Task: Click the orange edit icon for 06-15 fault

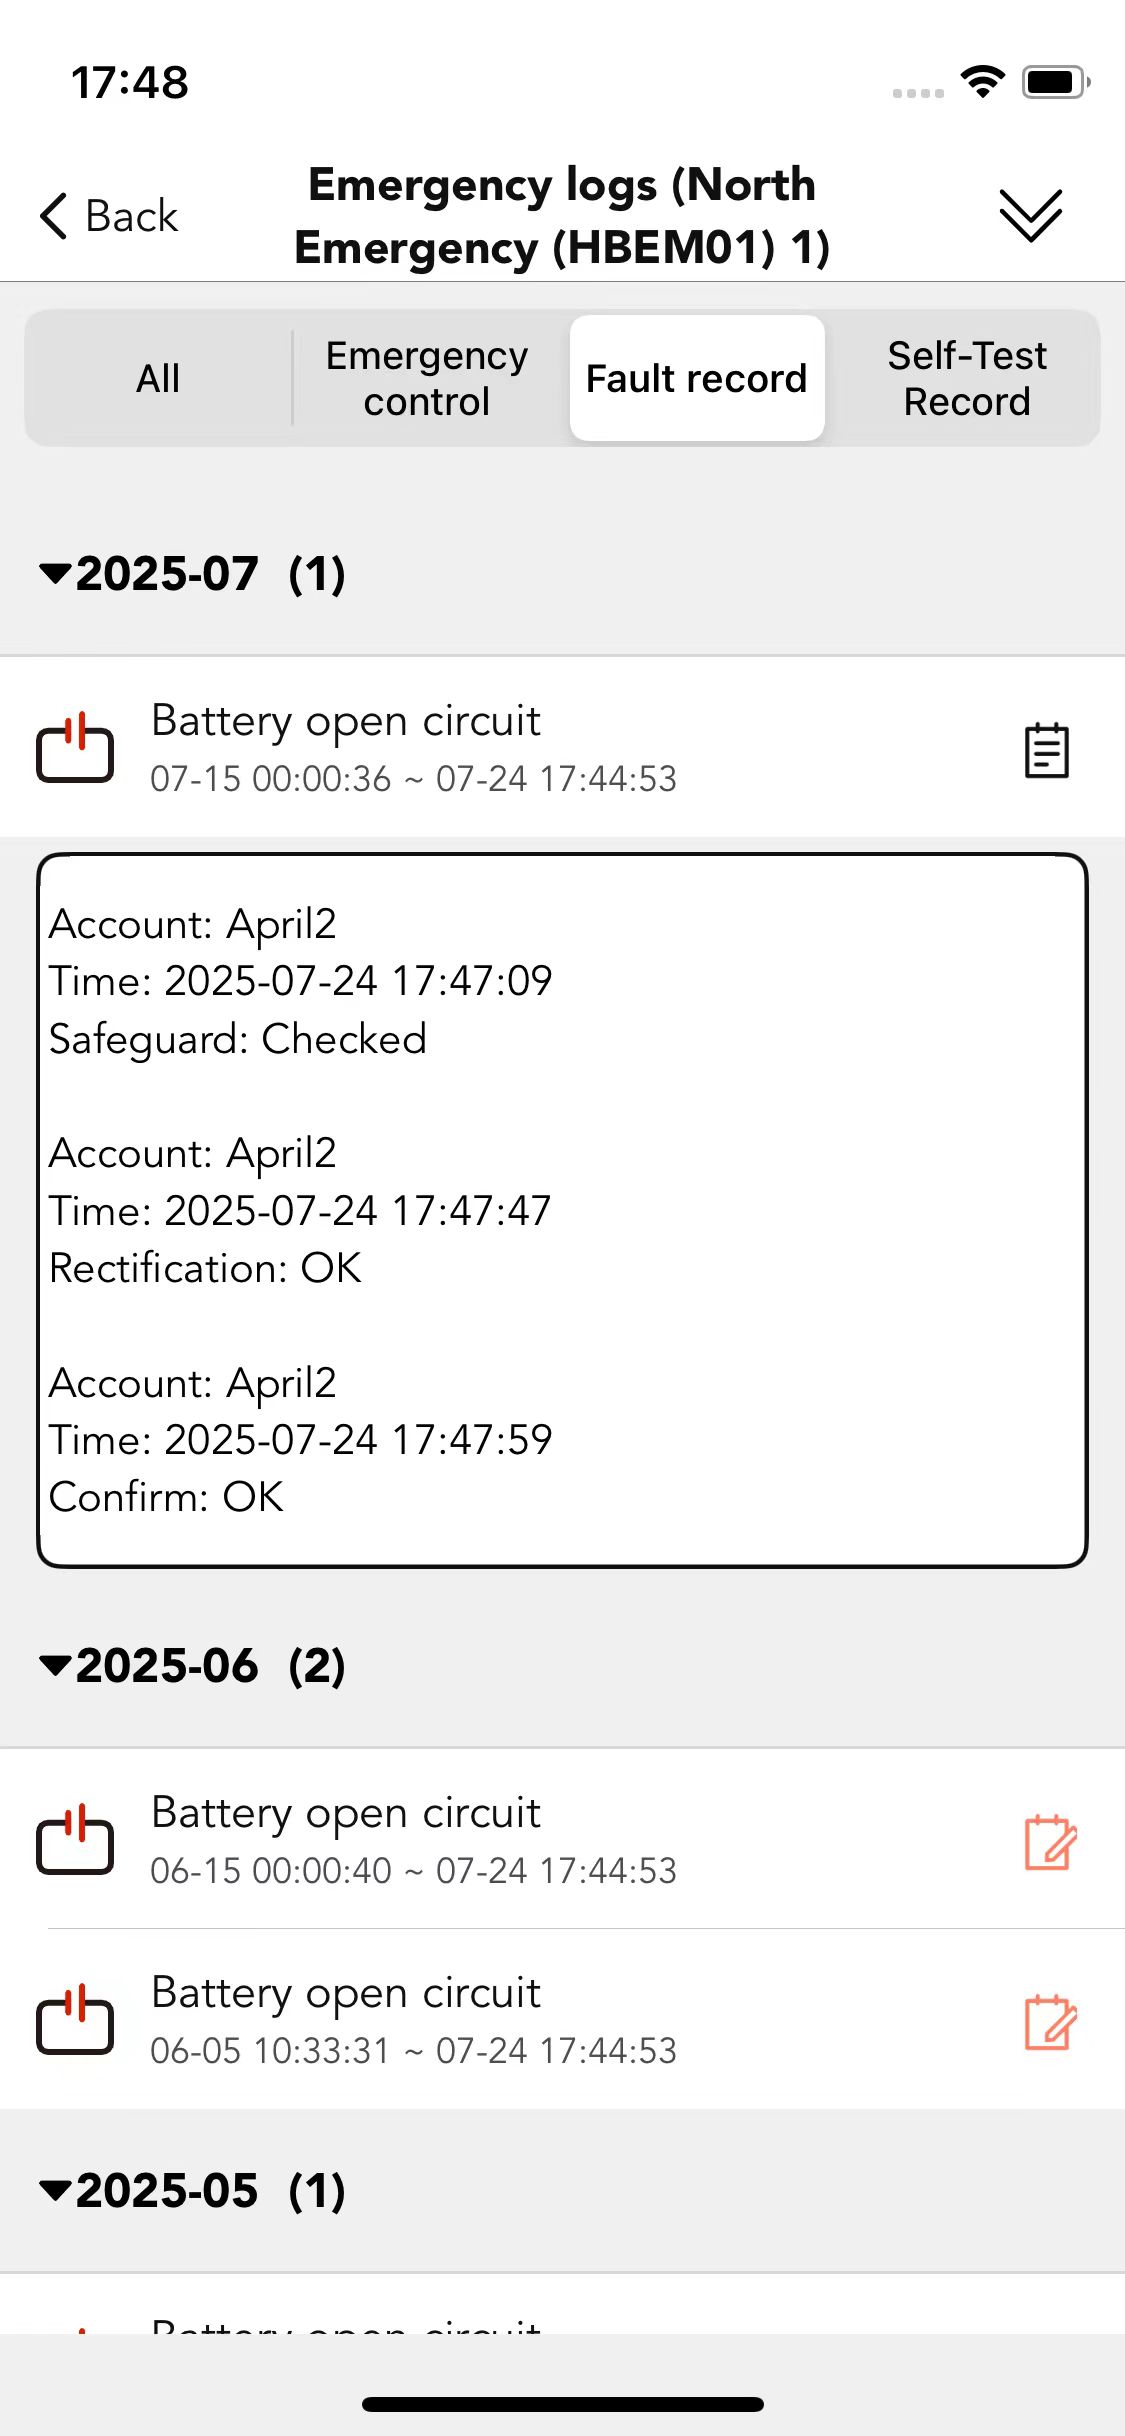Action: [1049, 1841]
